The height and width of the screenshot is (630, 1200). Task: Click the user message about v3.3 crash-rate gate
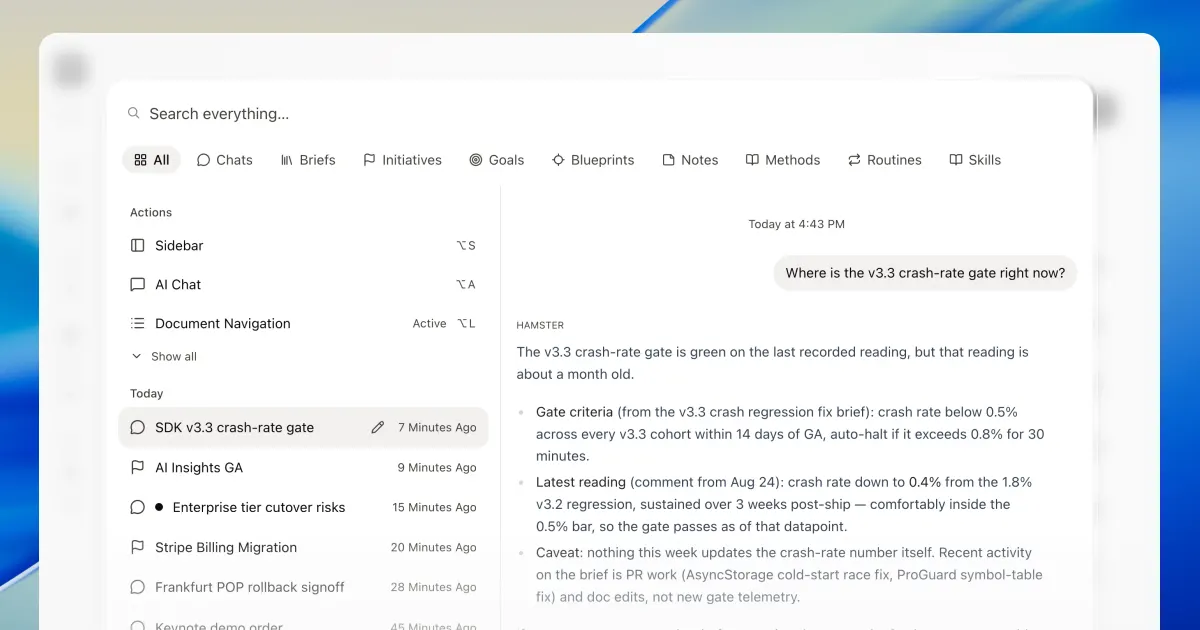point(925,273)
